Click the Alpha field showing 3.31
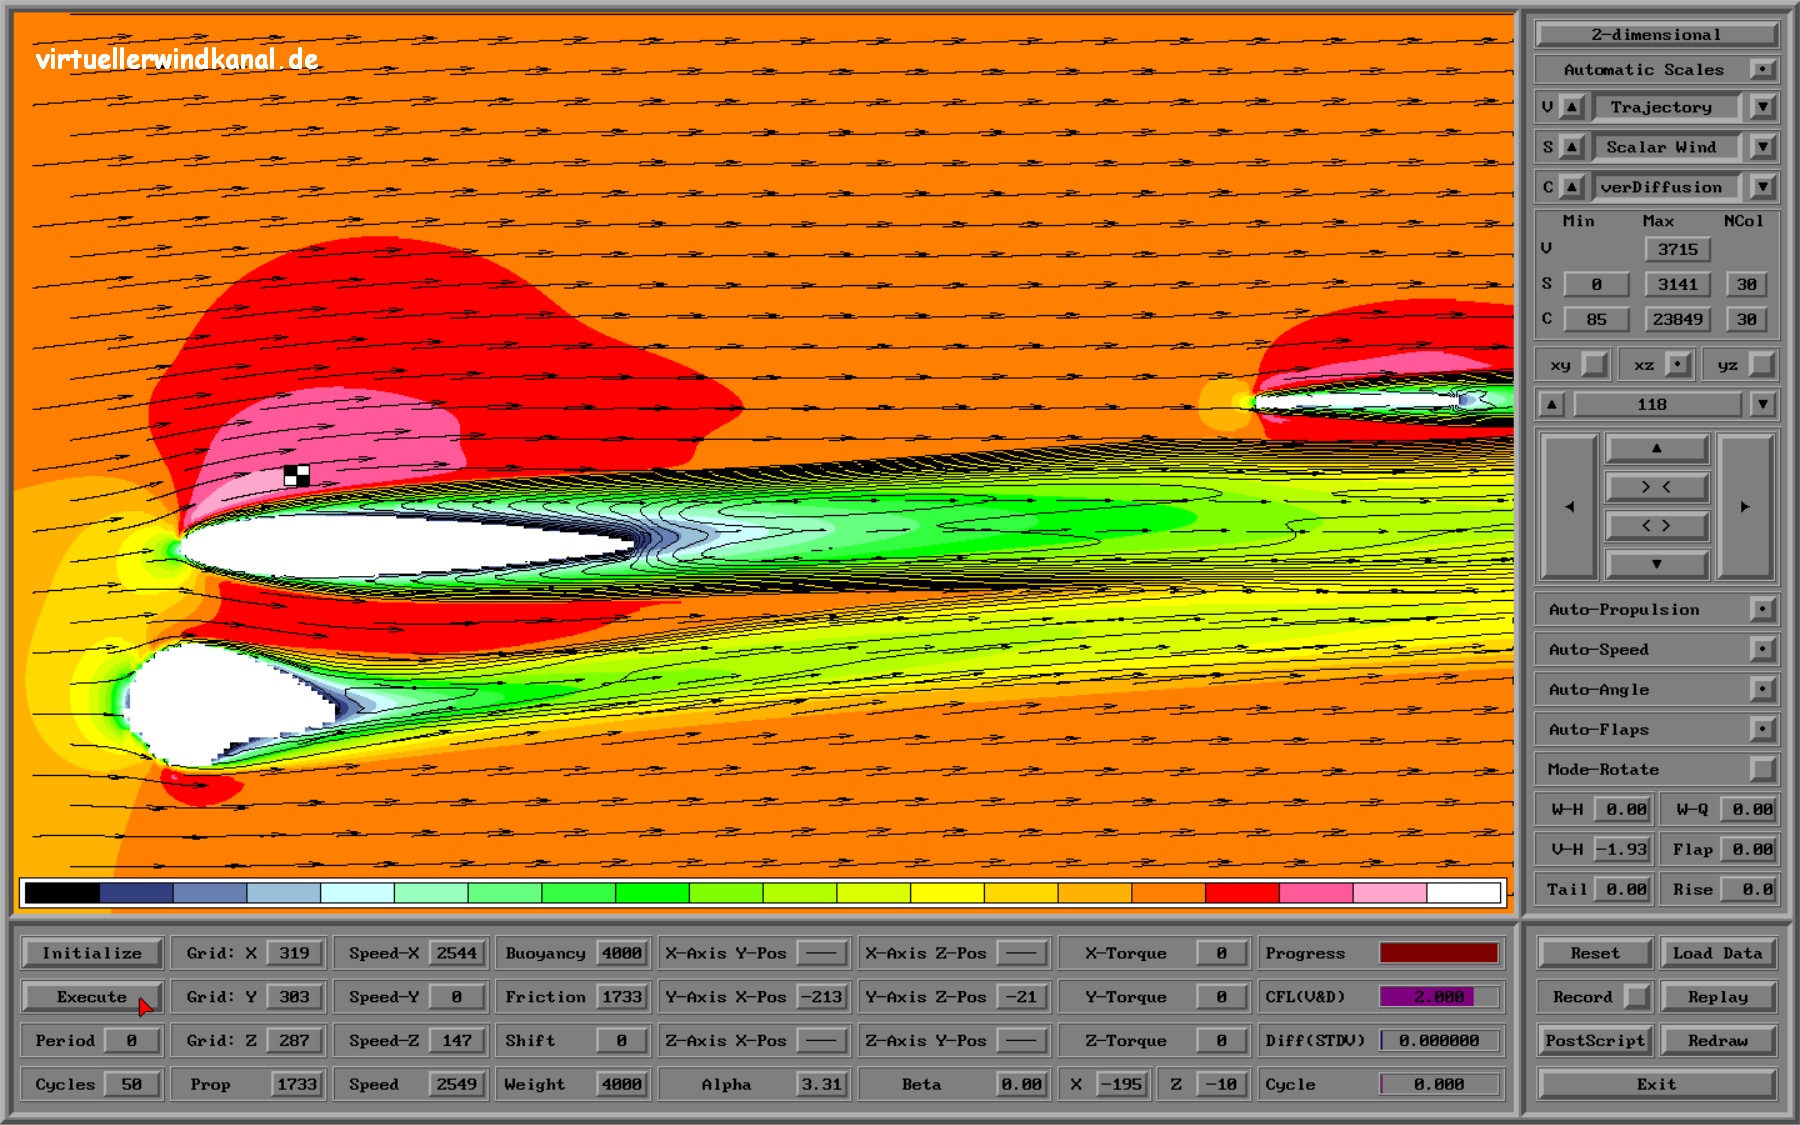This screenshot has width=1800, height=1125. click(822, 1084)
